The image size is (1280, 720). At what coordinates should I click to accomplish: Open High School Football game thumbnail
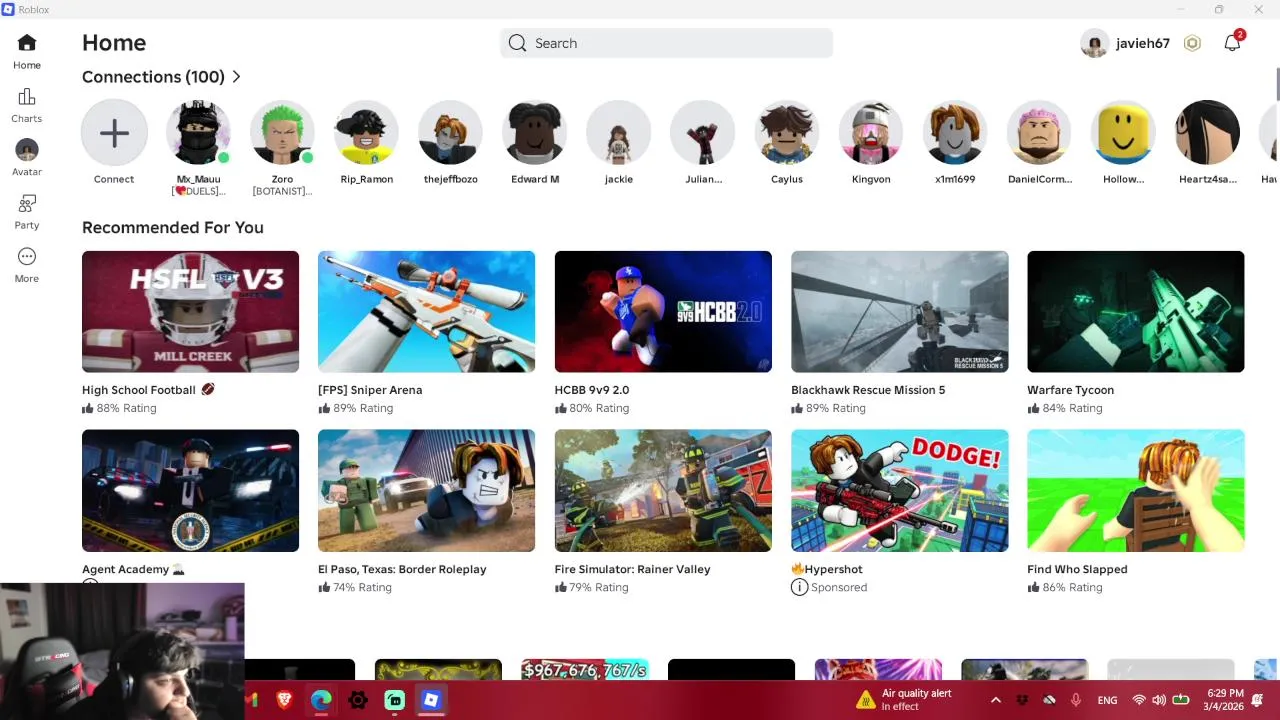[190, 312]
